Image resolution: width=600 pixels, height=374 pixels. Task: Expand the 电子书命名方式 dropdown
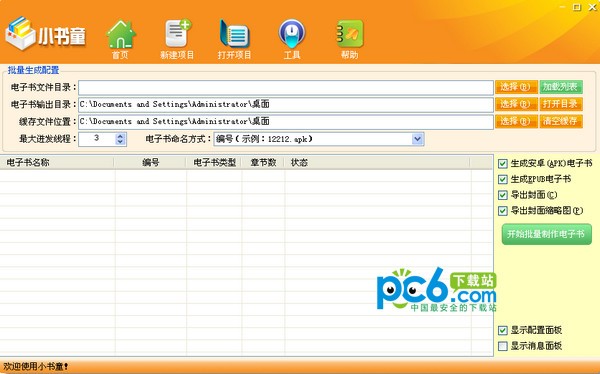click(417, 139)
